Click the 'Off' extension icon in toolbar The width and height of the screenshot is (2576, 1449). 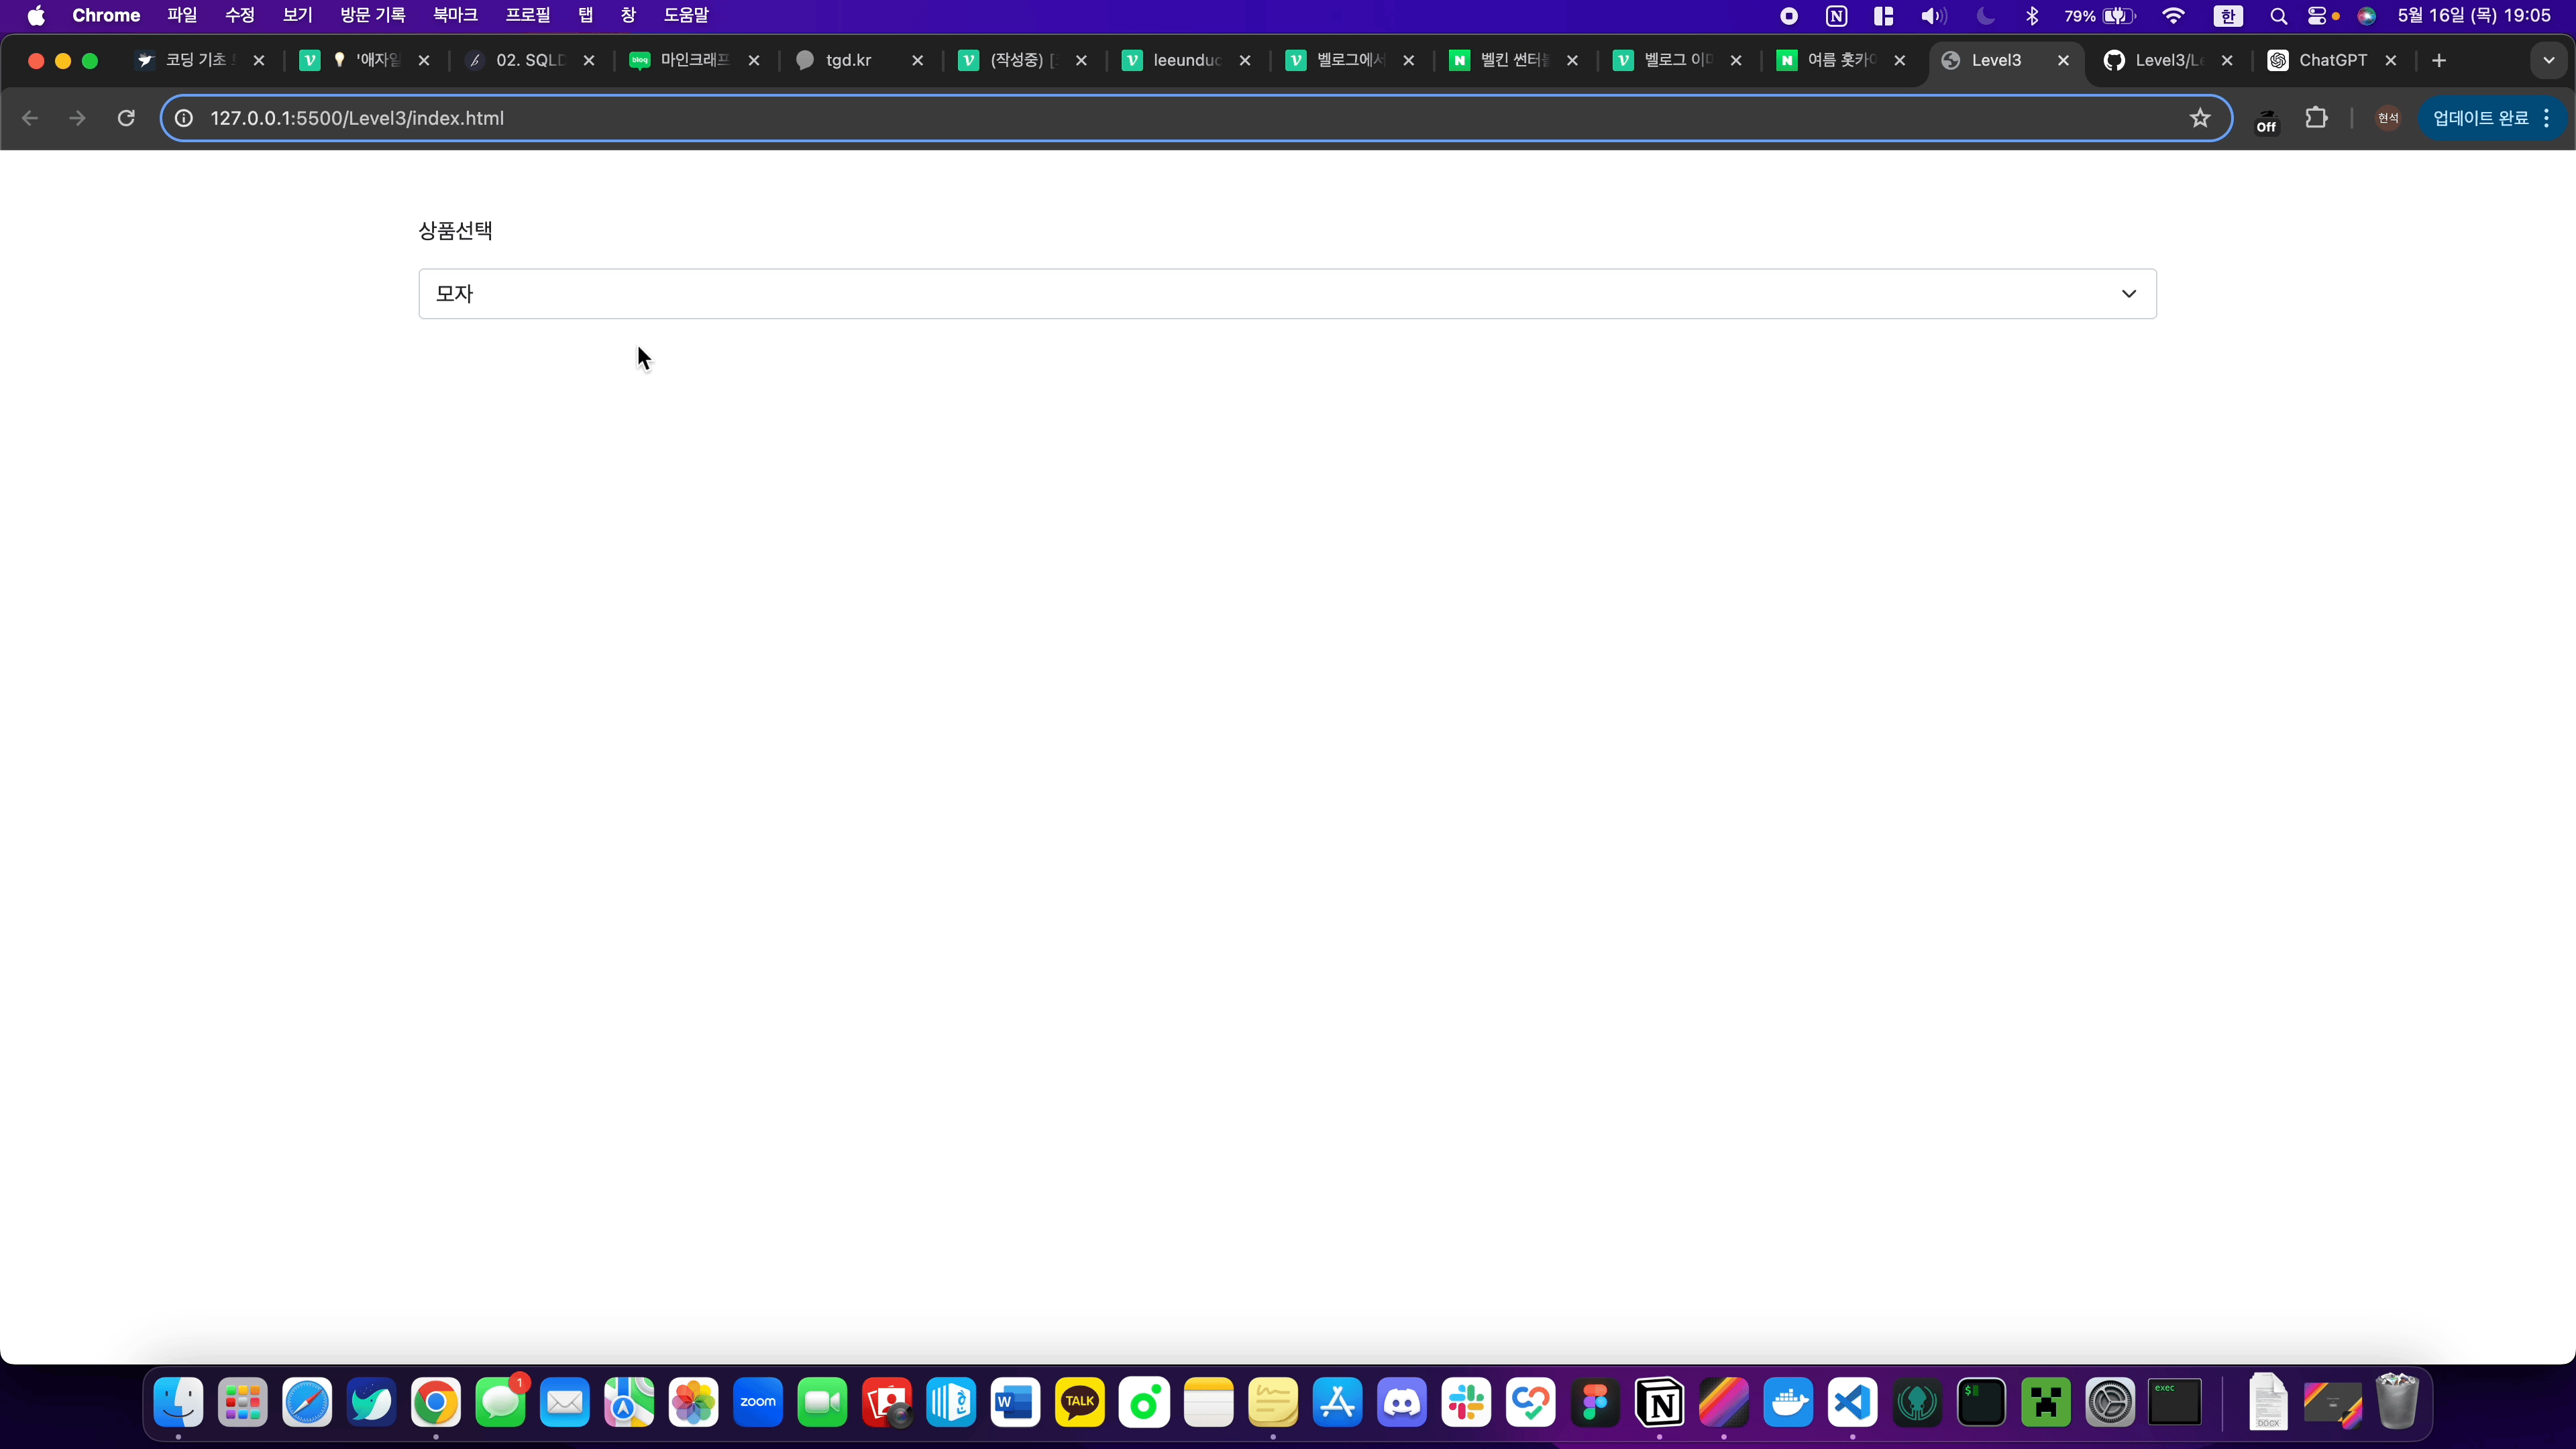pos(2266,120)
